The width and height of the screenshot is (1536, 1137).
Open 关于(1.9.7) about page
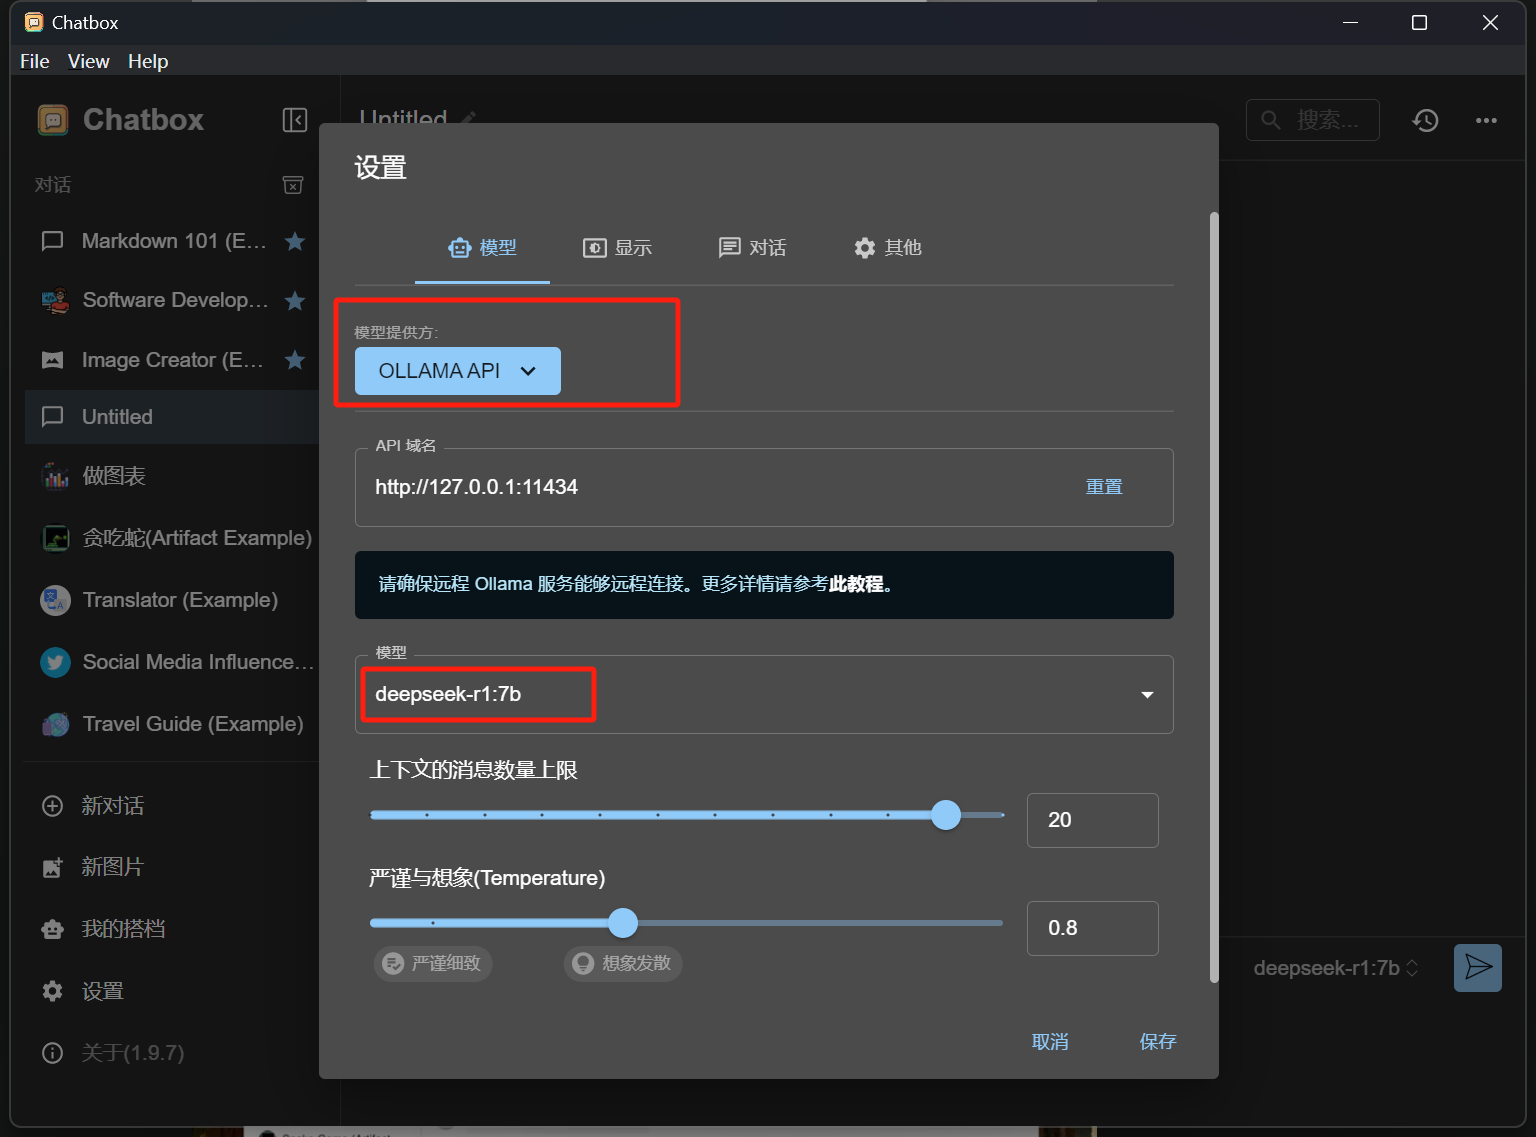coord(172,1053)
